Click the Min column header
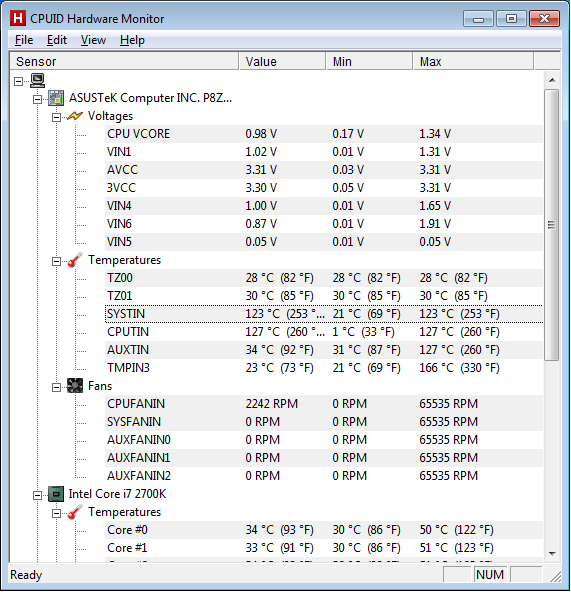Image resolution: width=571 pixels, height=592 pixels. pos(369,61)
